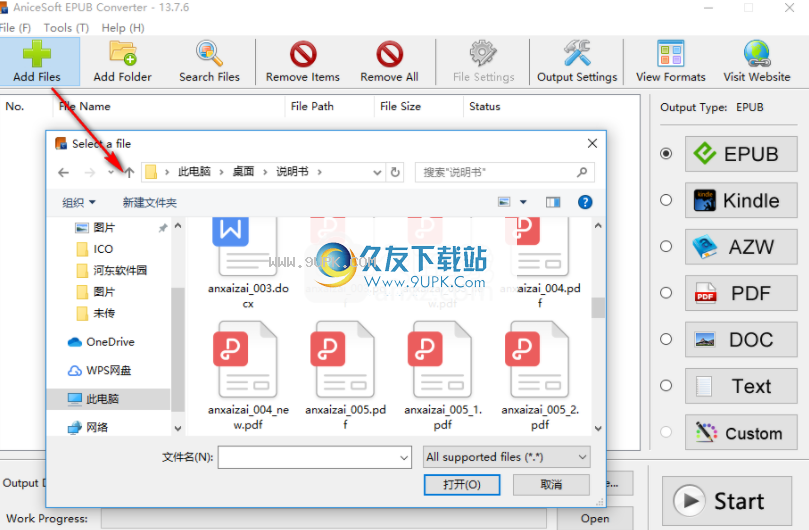Open the Add Folder tool

point(122,61)
